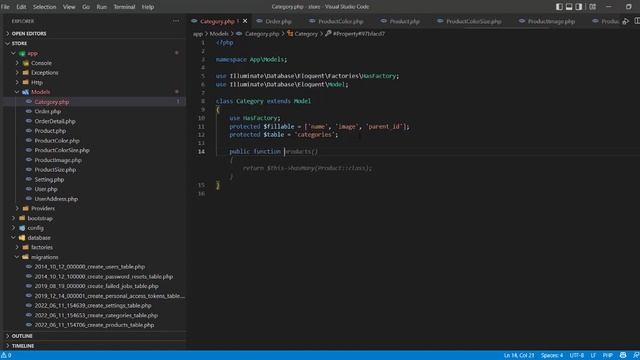Toggle the bottom panel layout icon
Viewport: 640px width, 360px height.
(x=569, y=7)
